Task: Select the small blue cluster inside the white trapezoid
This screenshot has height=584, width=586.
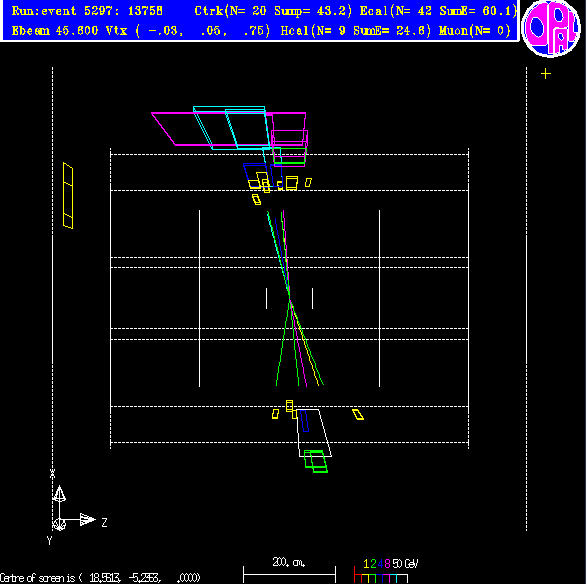Action: click(x=305, y=421)
